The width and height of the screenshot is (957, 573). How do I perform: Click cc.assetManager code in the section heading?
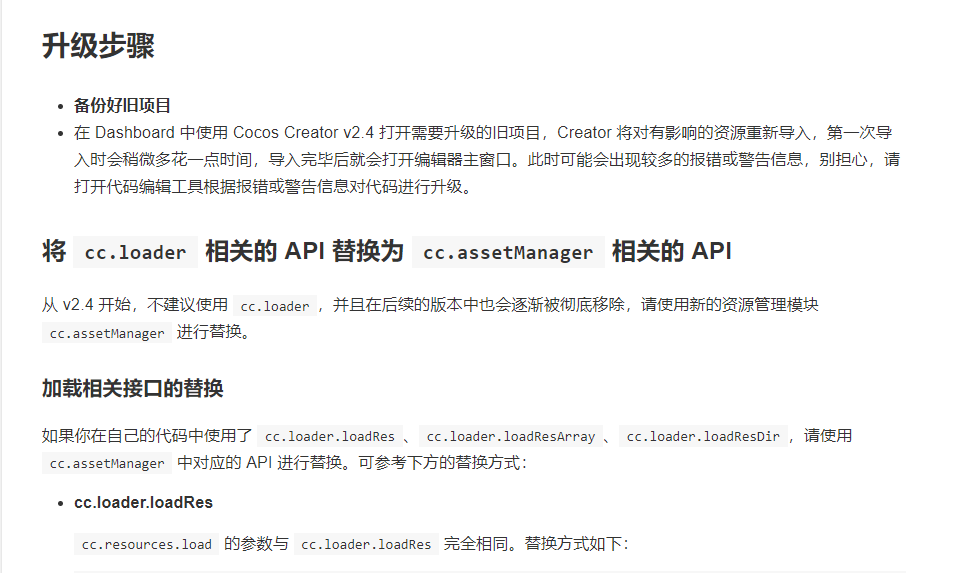tap(508, 252)
